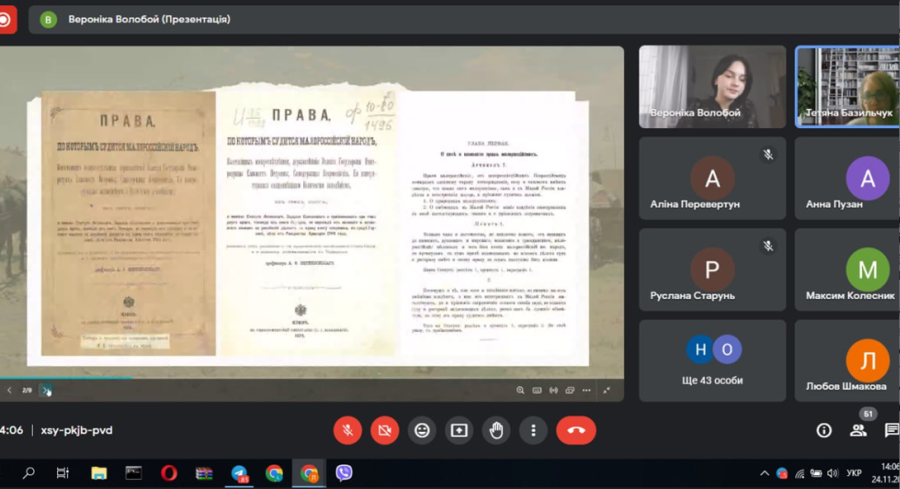Screen dimensions: 900x489
Task: Select Тетяна Базильчук video tile
Action: pyautogui.click(x=848, y=87)
